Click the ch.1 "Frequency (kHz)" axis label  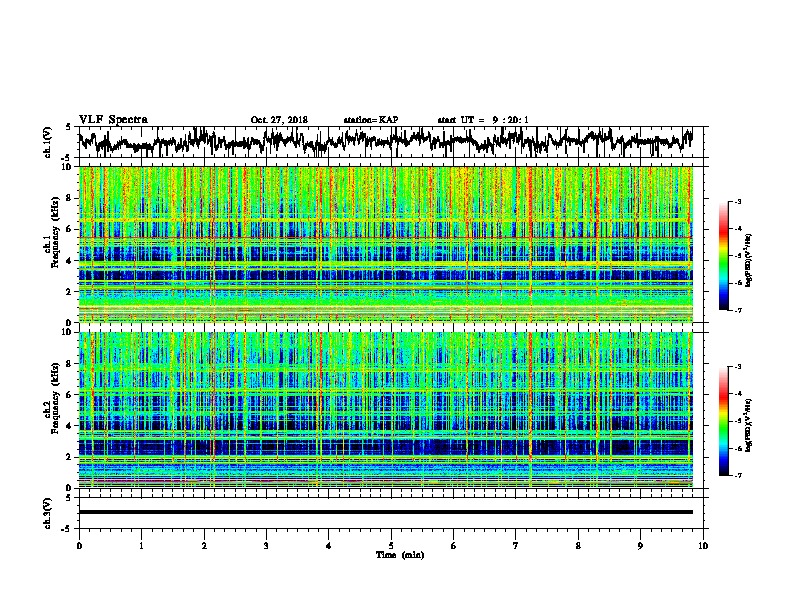(x=55, y=234)
